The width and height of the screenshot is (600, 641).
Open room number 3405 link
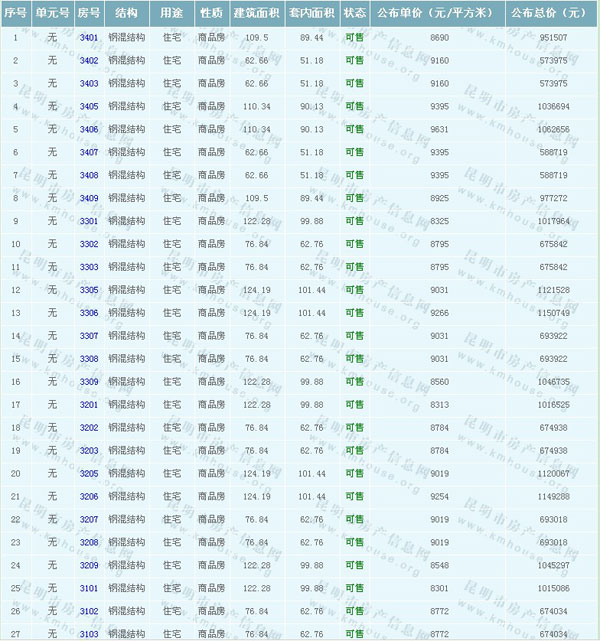(88, 106)
